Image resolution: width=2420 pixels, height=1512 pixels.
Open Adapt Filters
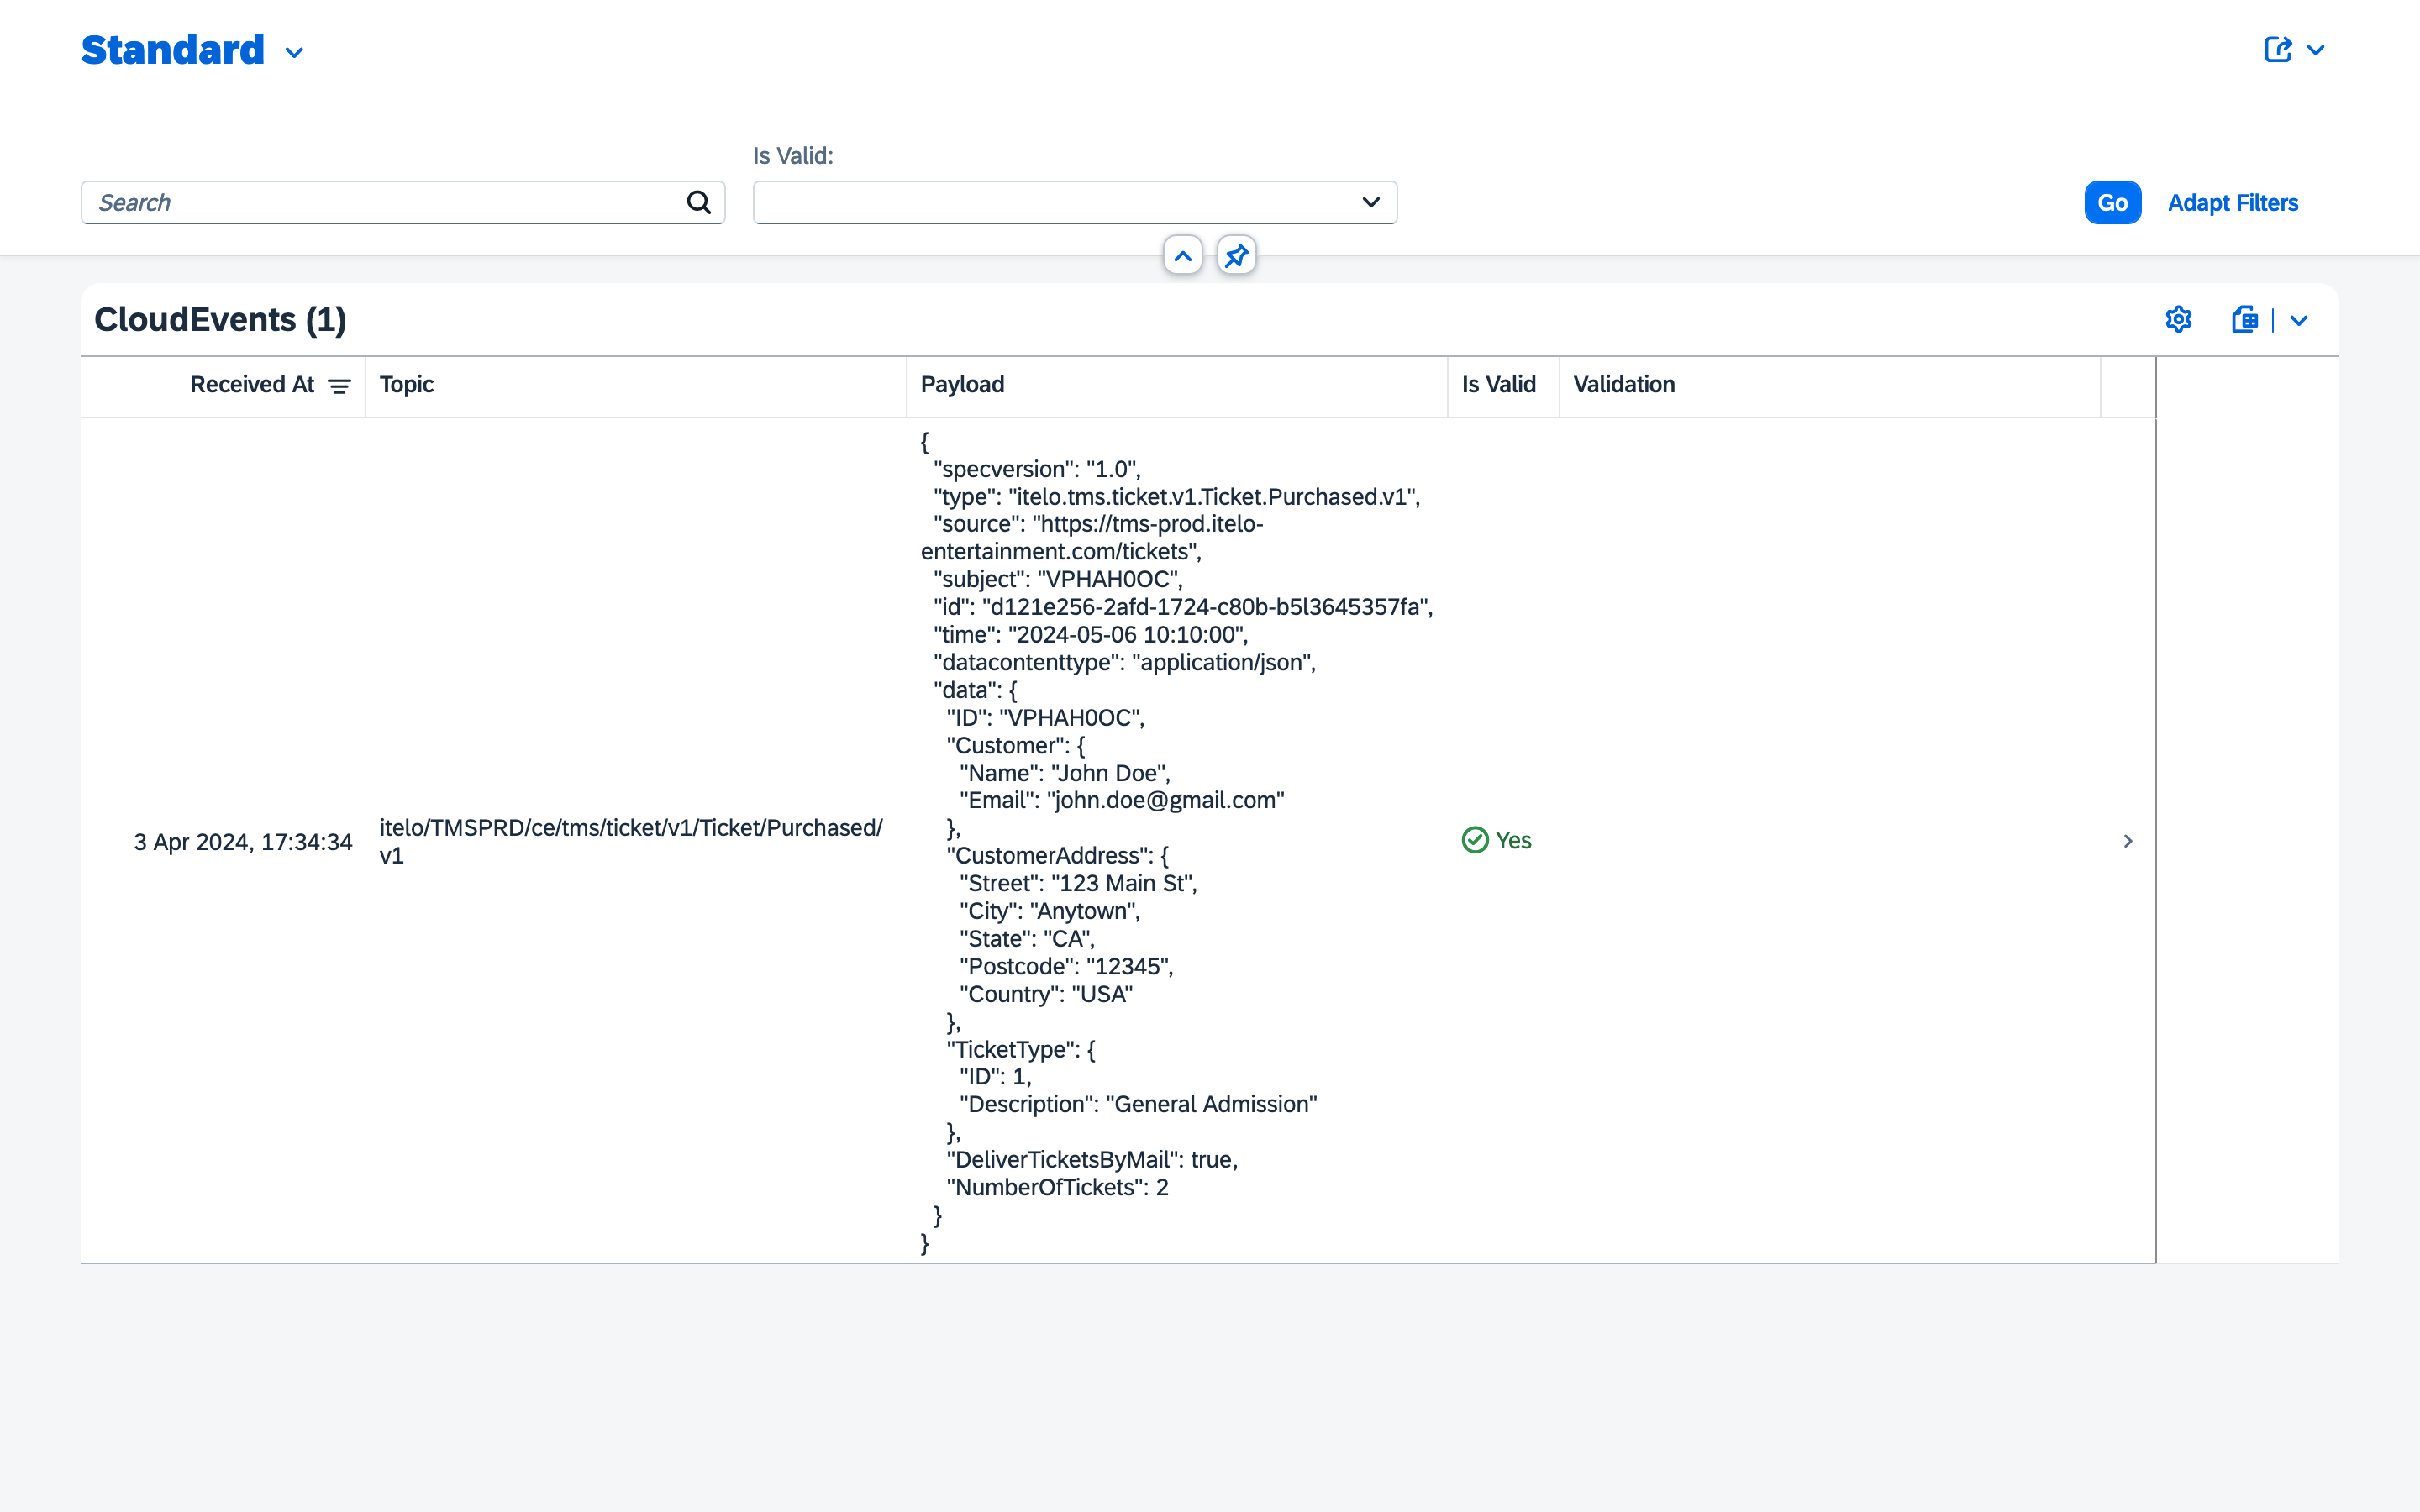tap(2233, 203)
